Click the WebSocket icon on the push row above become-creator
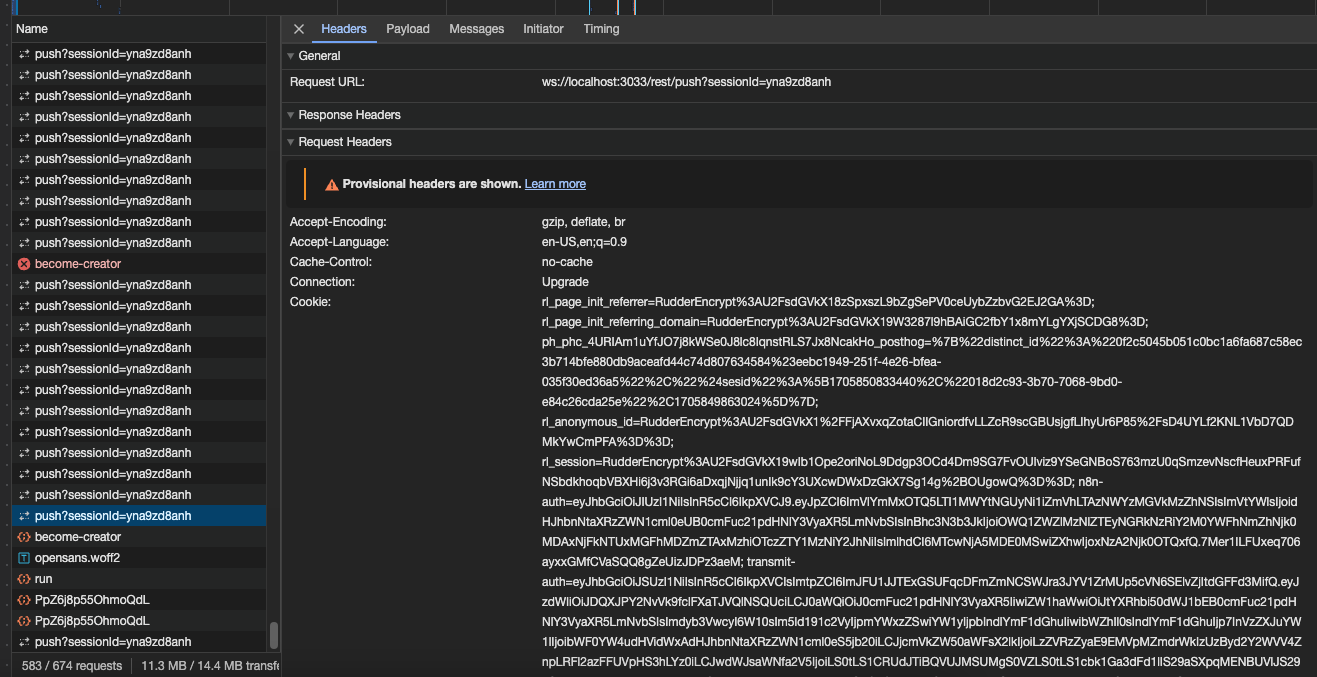This screenshot has height=677, width=1317. (x=22, y=242)
